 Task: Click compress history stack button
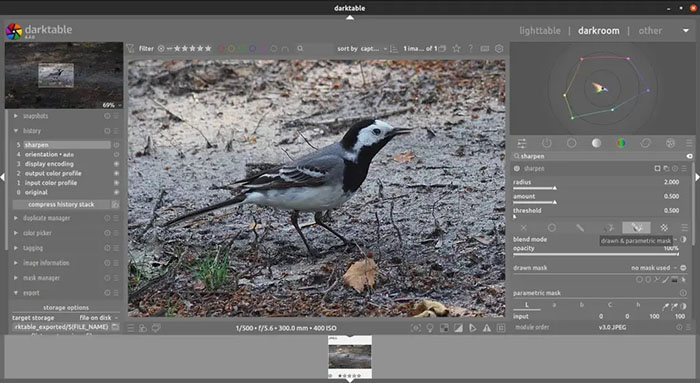pos(61,204)
